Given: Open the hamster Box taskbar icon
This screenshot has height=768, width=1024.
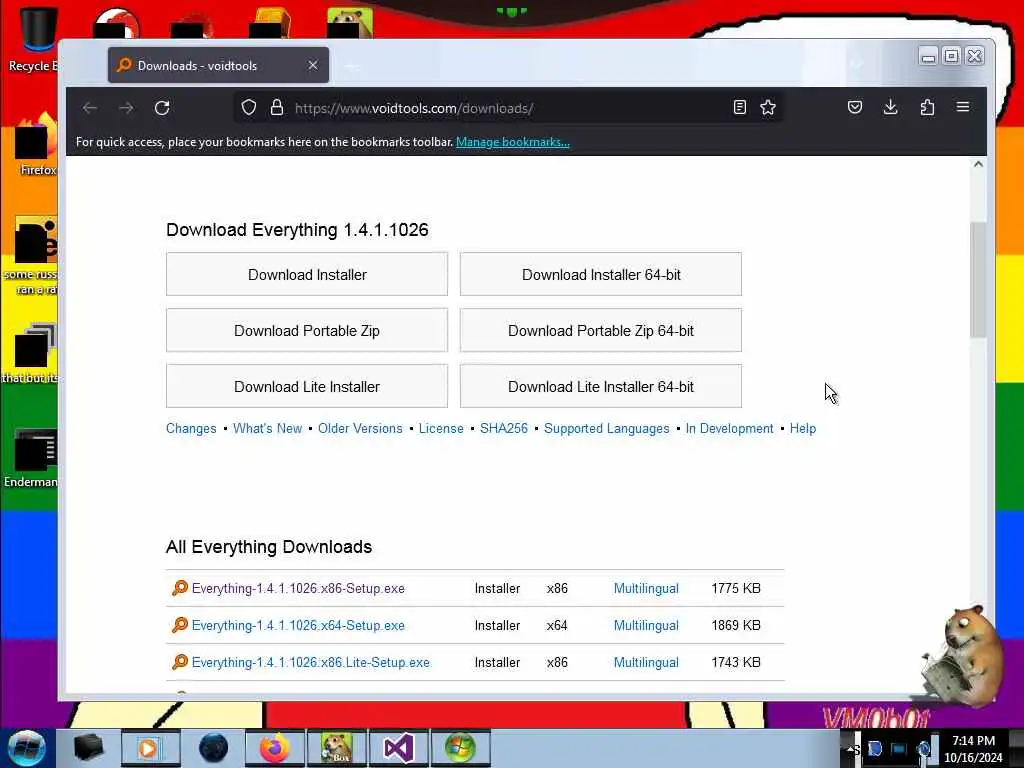Looking at the screenshot, I should coord(337,748).
